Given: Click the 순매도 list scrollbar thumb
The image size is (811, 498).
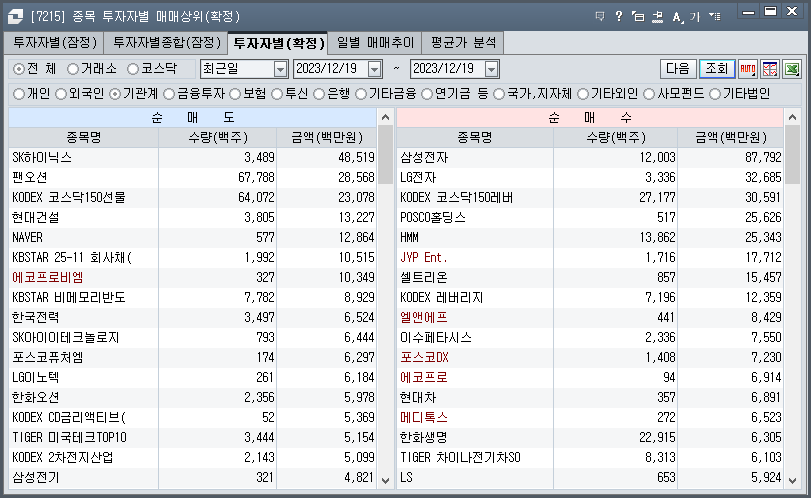Looking at the screenshot, I should [x=385, y=155].
